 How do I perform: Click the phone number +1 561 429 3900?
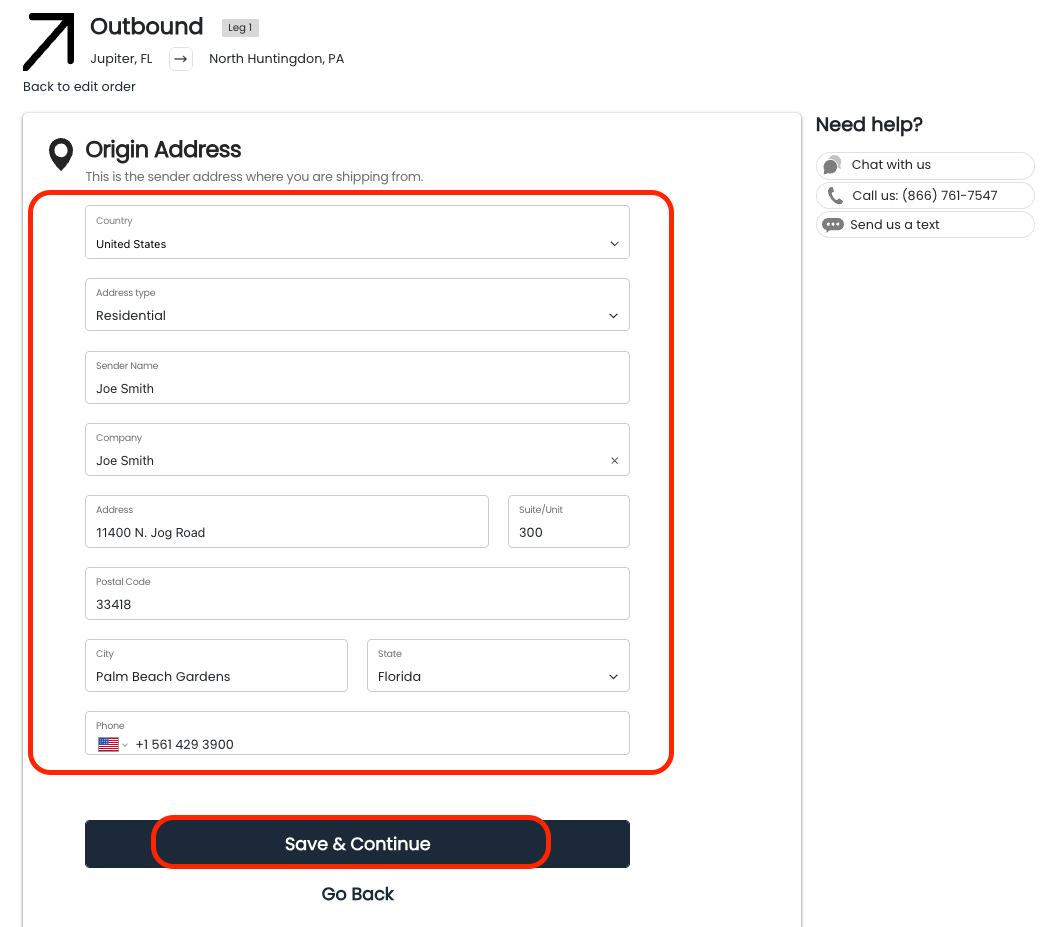click(x=184, y=744)
